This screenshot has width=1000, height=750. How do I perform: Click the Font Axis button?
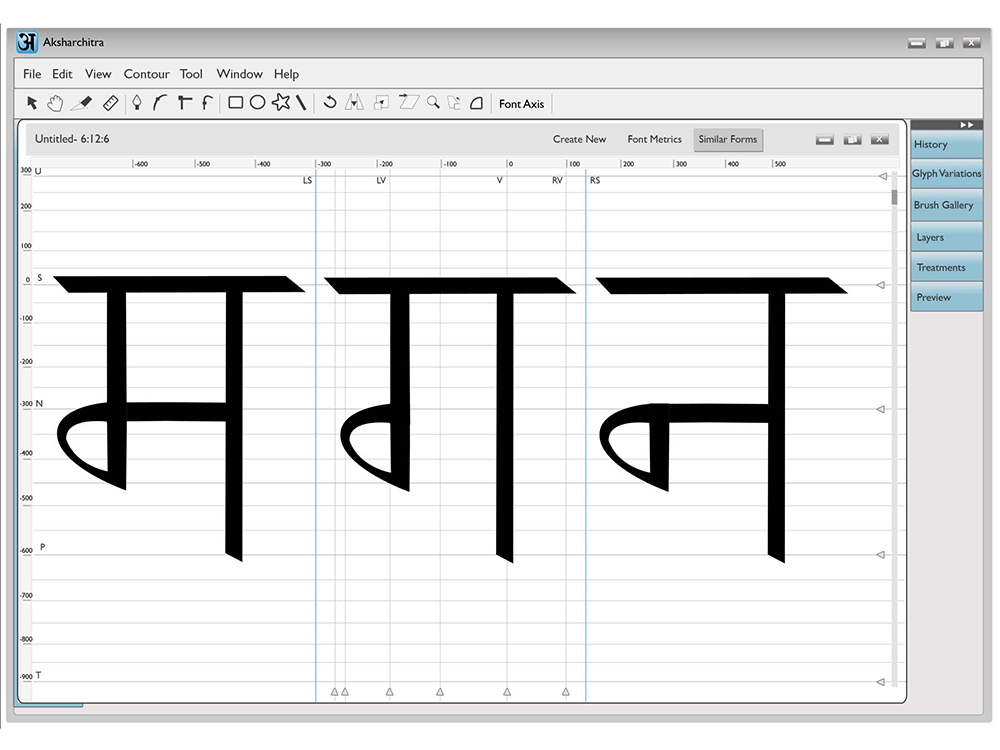(x=521, y=104)
